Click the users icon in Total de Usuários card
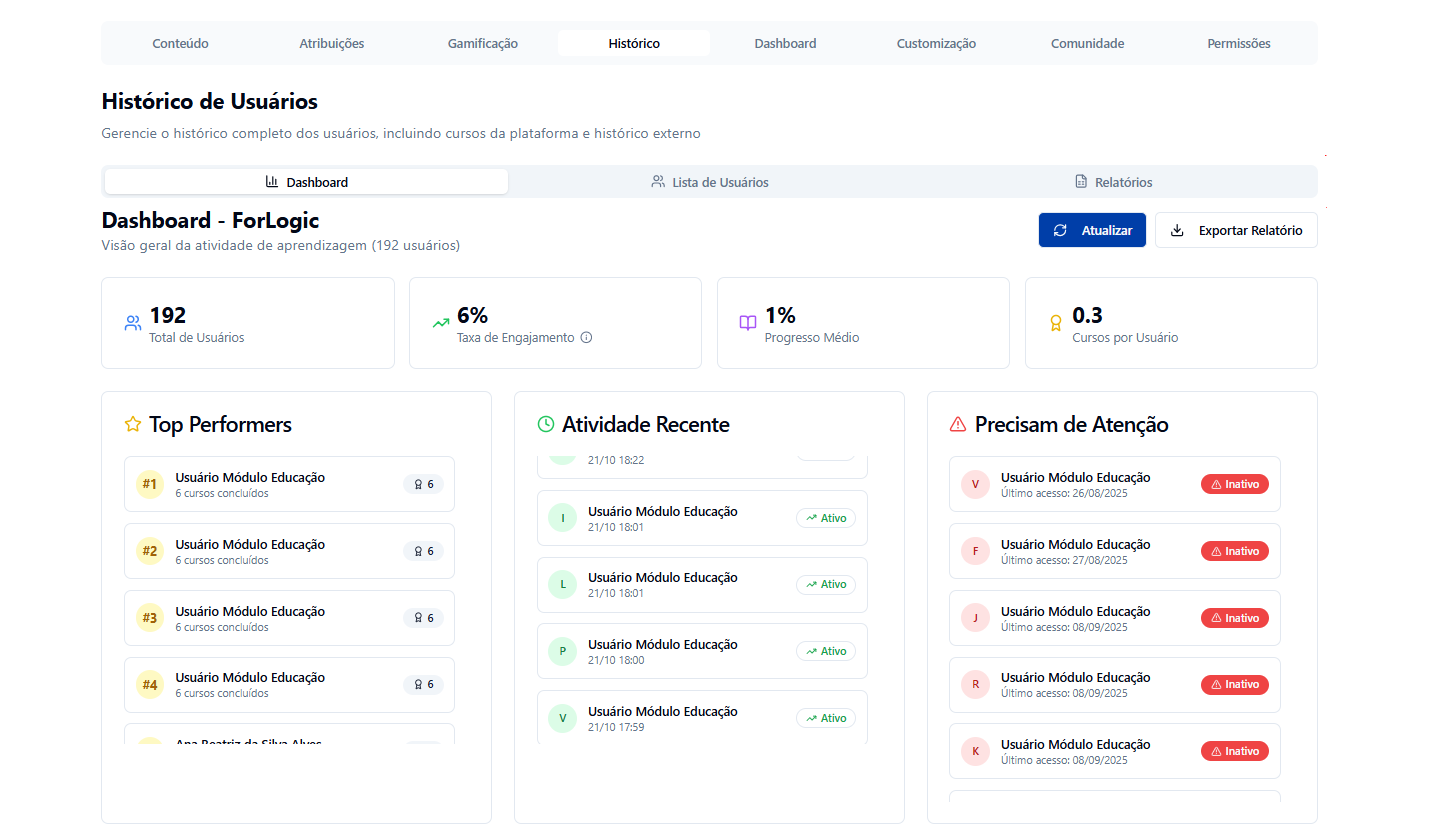Viewport: 1429px width, 836px height. pyautogui.click(x=133, y=323)
